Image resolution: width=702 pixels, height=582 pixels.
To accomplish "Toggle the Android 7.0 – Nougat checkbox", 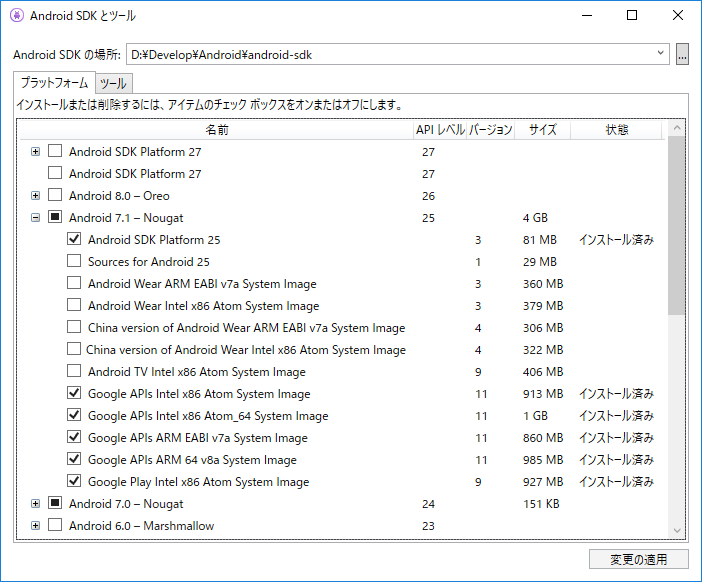I will (55, 503).
